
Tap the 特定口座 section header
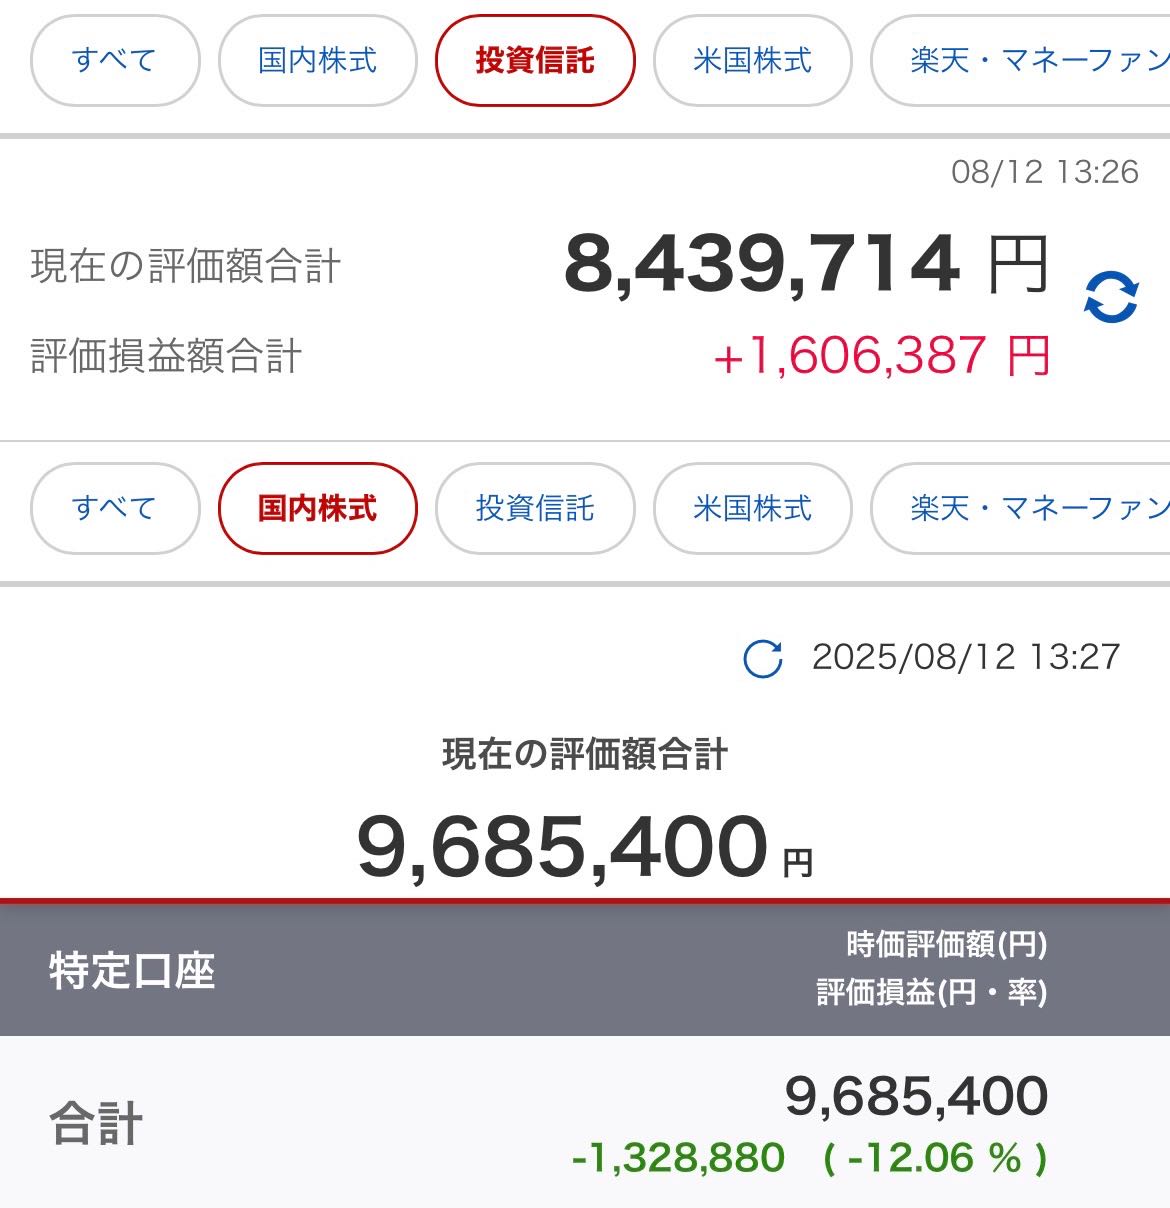(132, 970)
